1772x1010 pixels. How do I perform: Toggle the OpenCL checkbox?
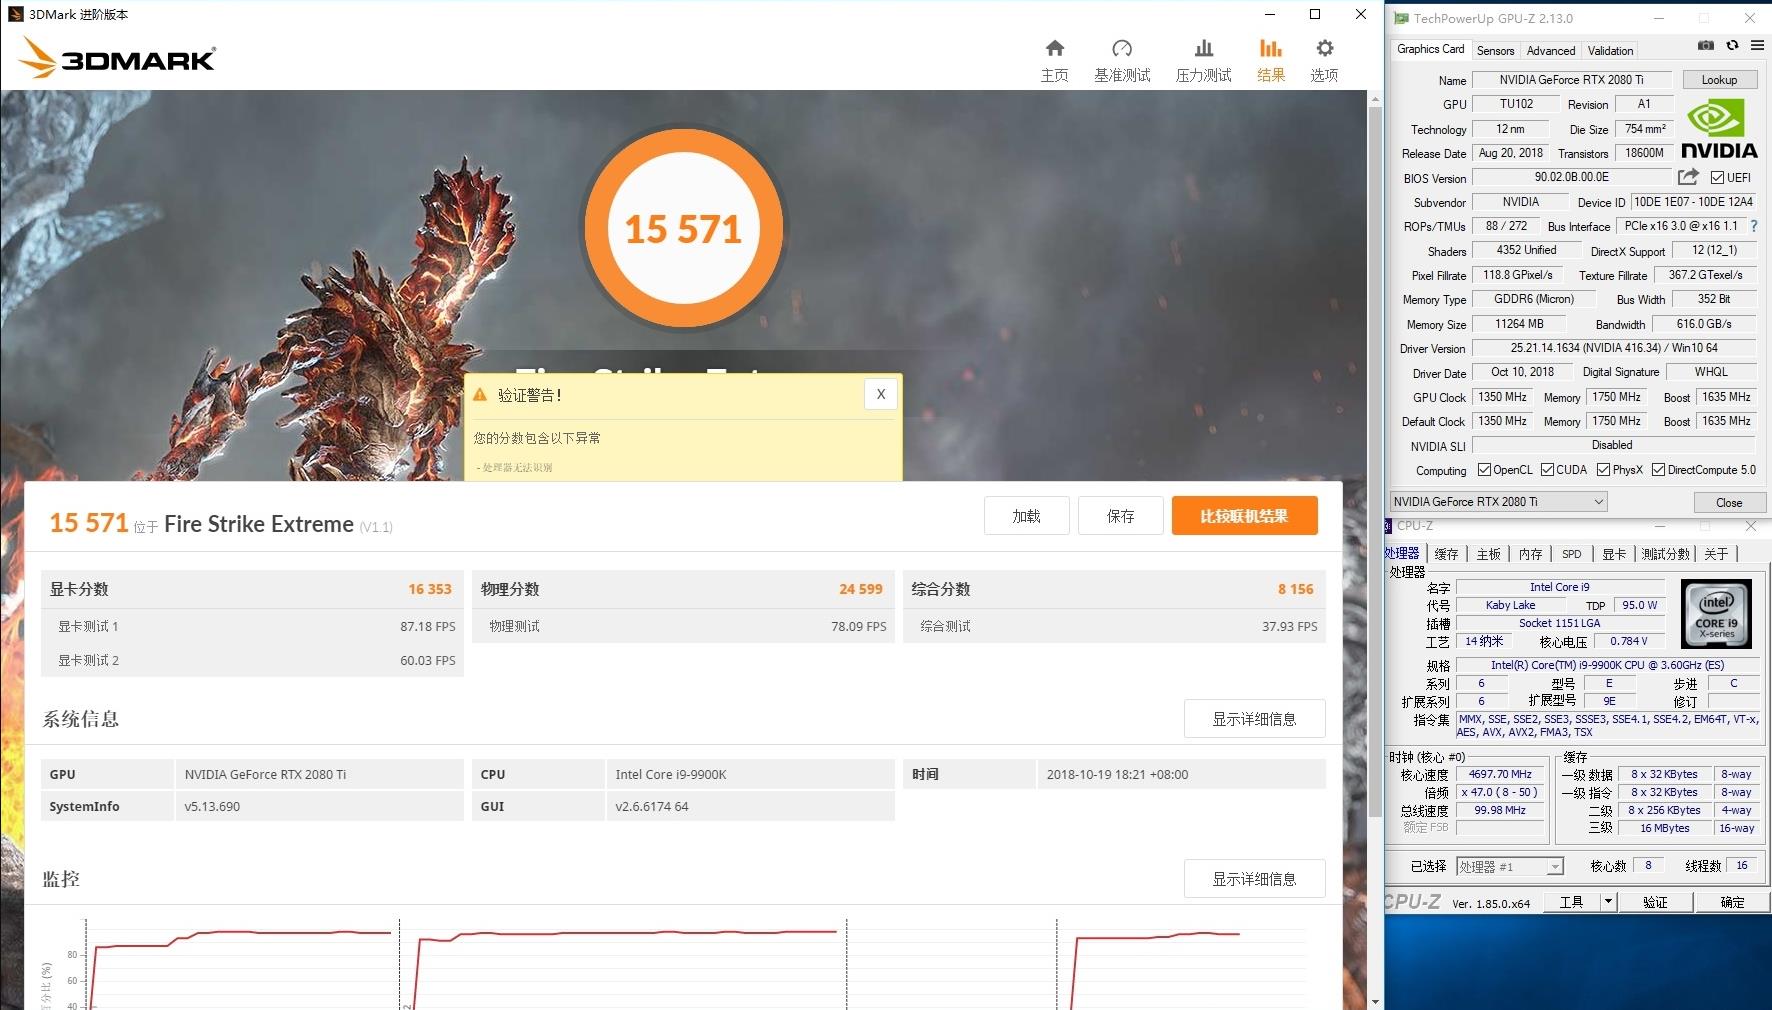pos(1484,470)
